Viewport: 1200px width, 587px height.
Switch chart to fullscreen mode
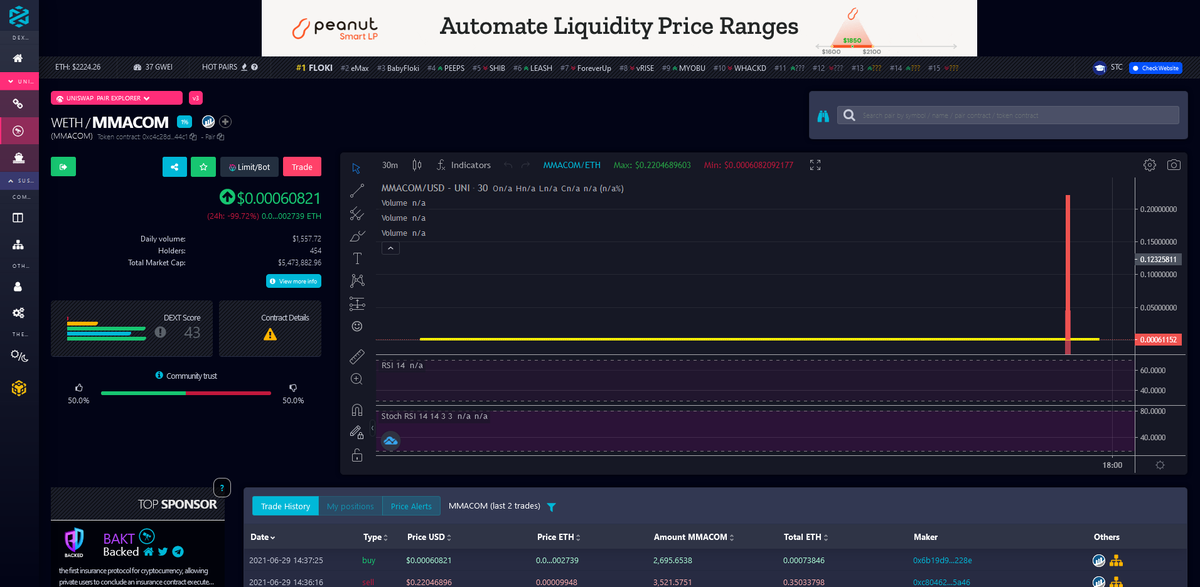coord(815,165)
